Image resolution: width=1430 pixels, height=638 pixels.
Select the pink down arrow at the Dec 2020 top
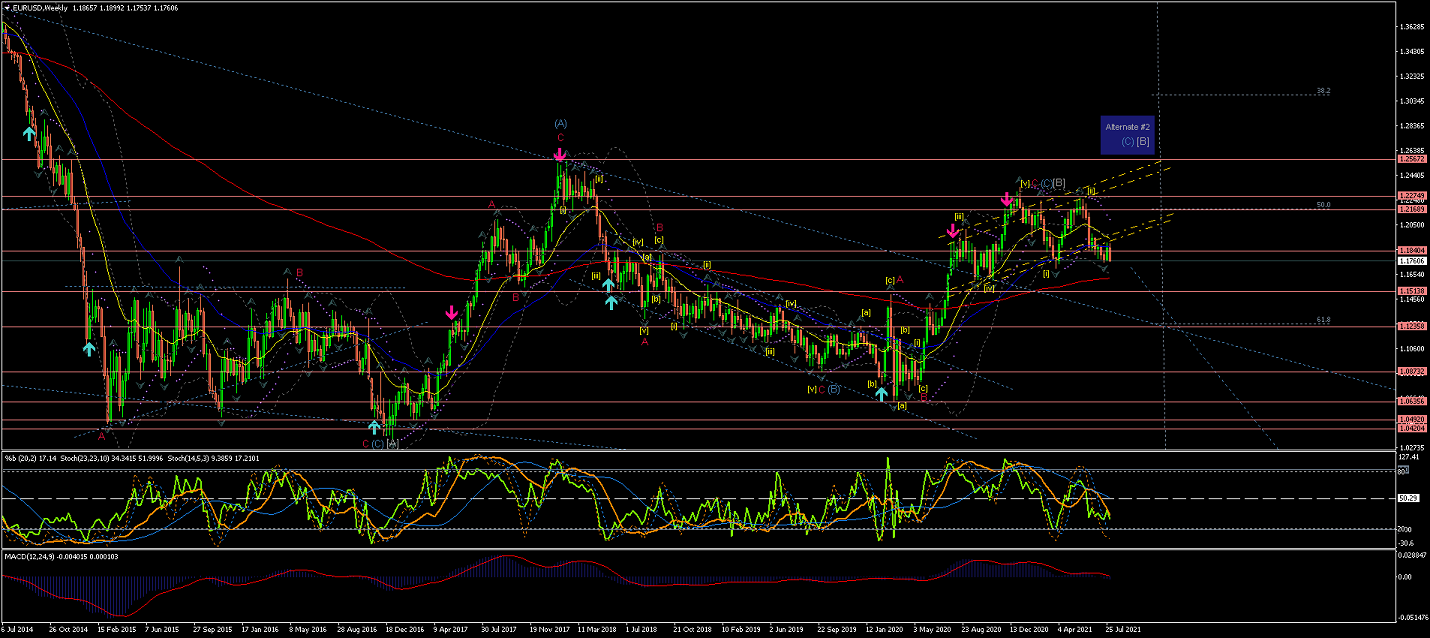point(1008,199)
